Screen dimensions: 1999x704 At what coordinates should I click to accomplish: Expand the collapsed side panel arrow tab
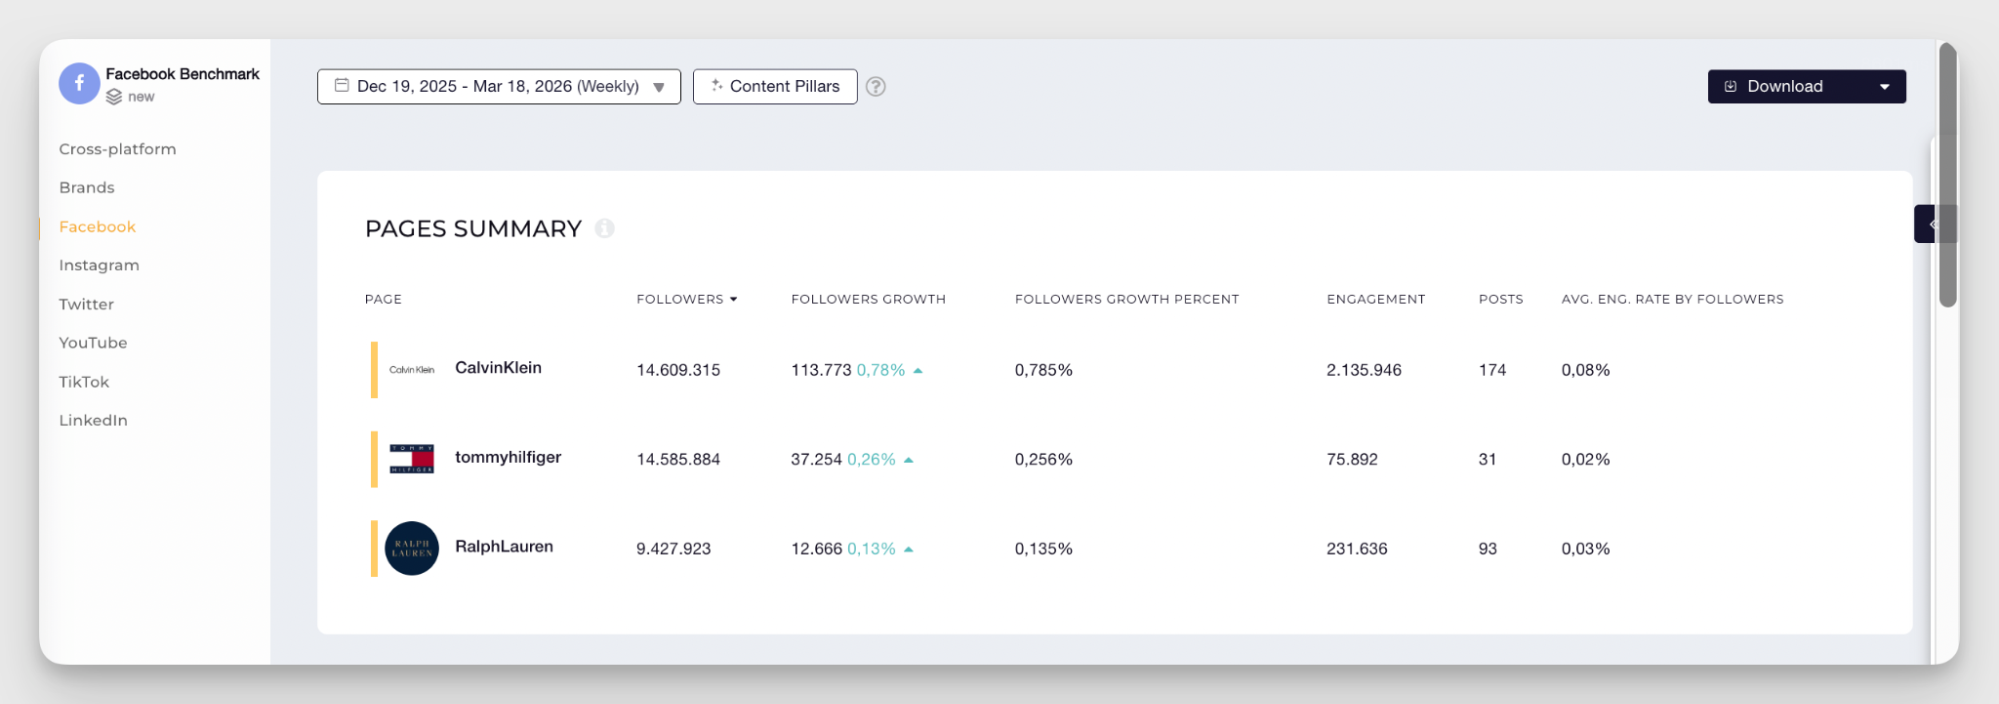click(x=1931, y=224)
